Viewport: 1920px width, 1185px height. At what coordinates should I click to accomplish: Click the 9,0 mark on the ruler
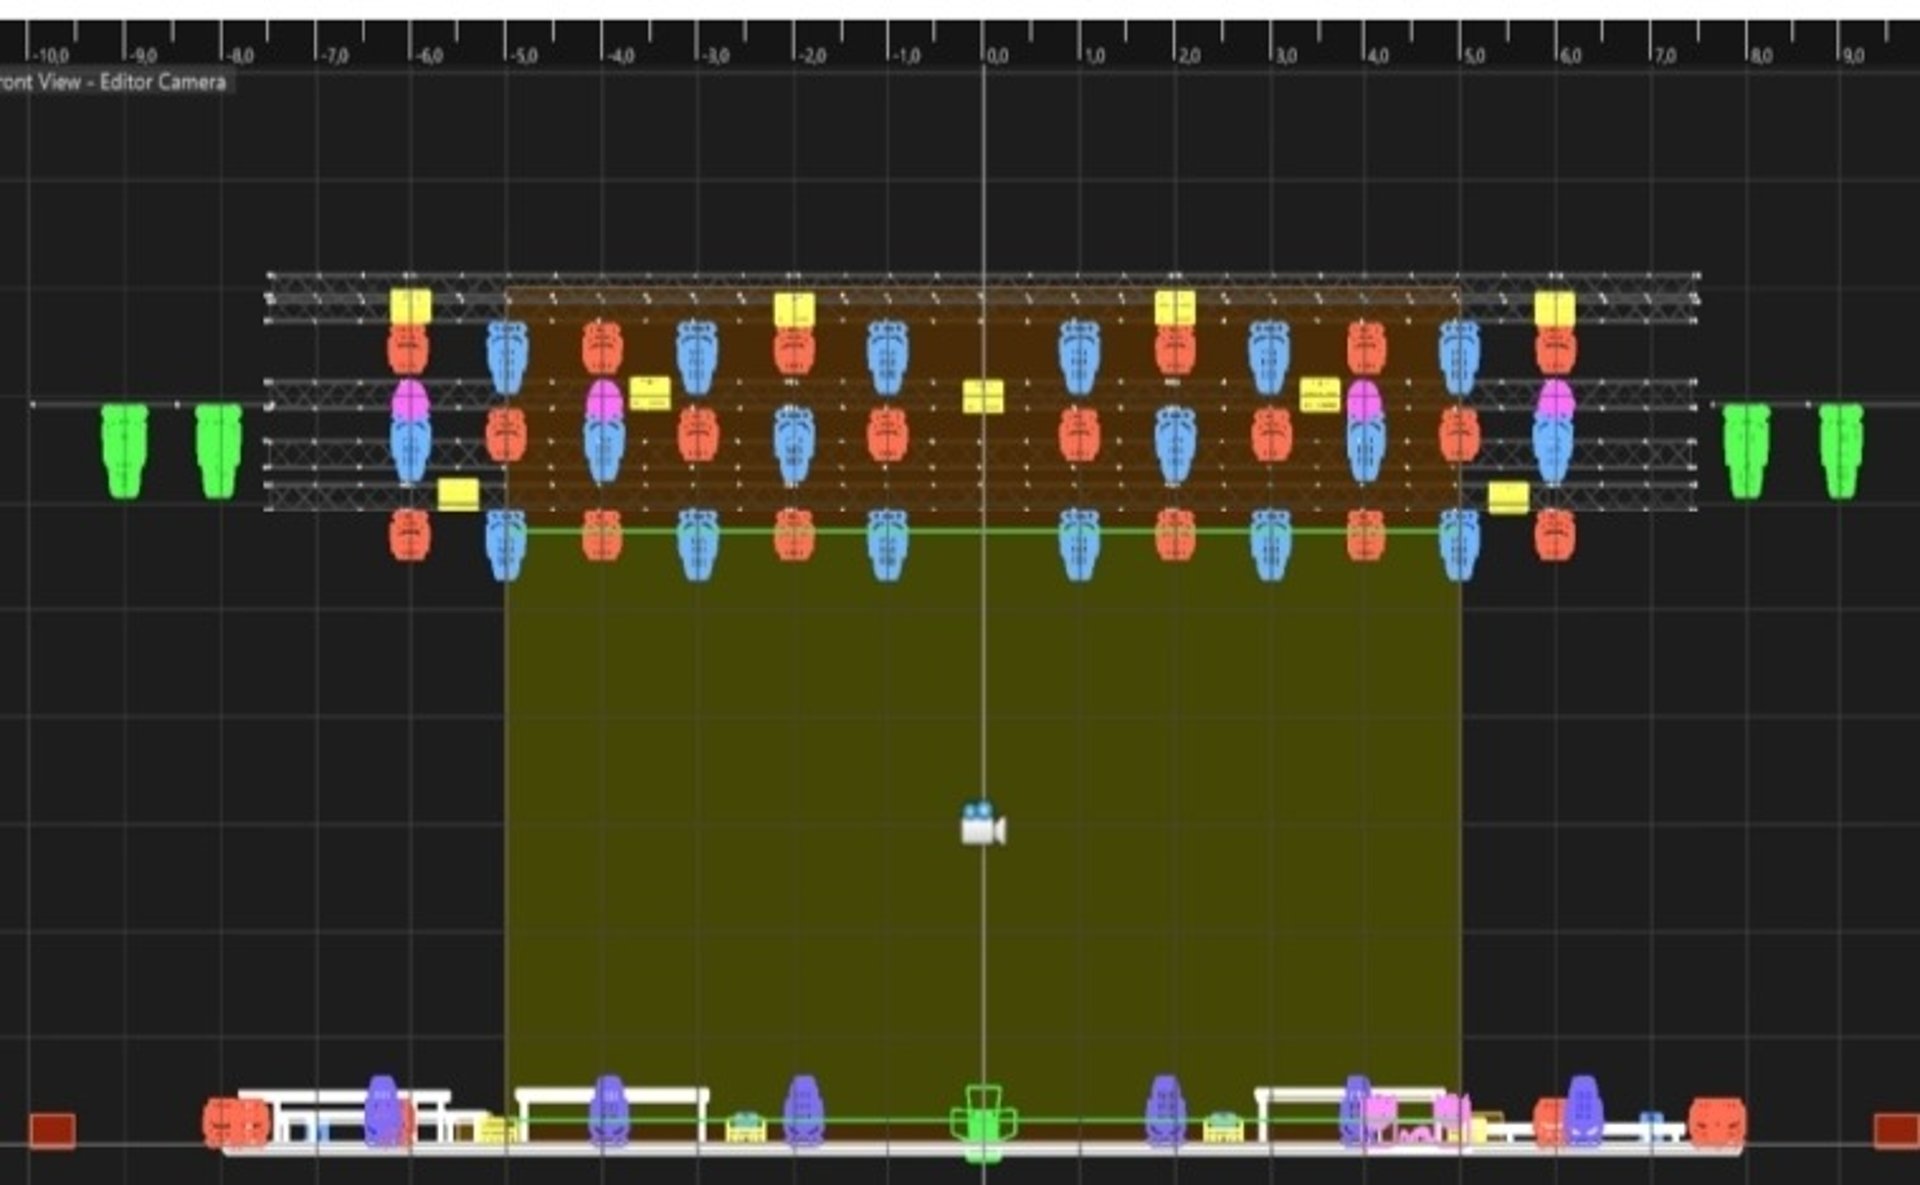(x=1852, y=57)
